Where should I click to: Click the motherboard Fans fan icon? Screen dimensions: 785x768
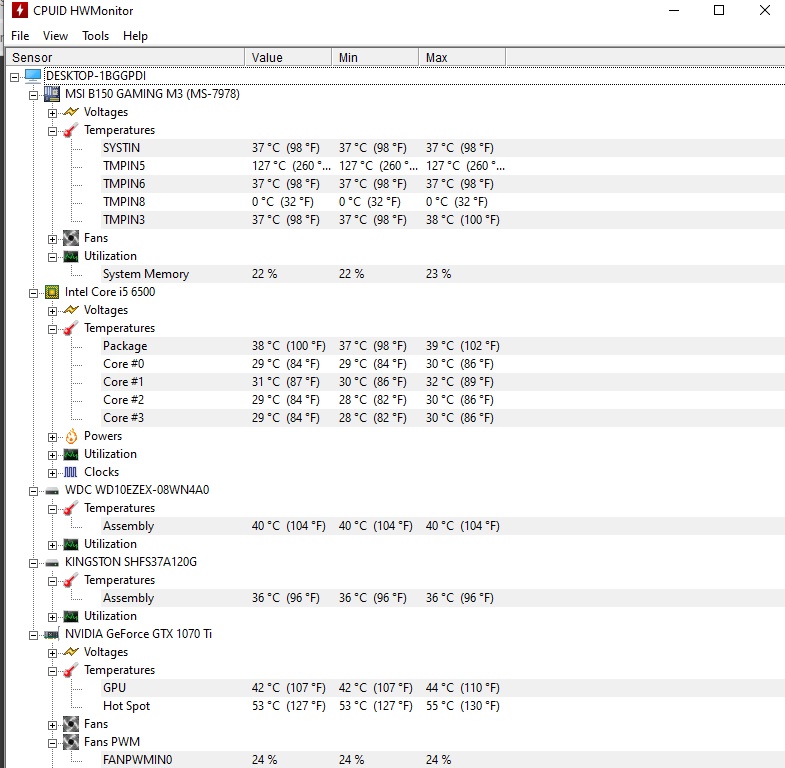click(x=71, y=238)
